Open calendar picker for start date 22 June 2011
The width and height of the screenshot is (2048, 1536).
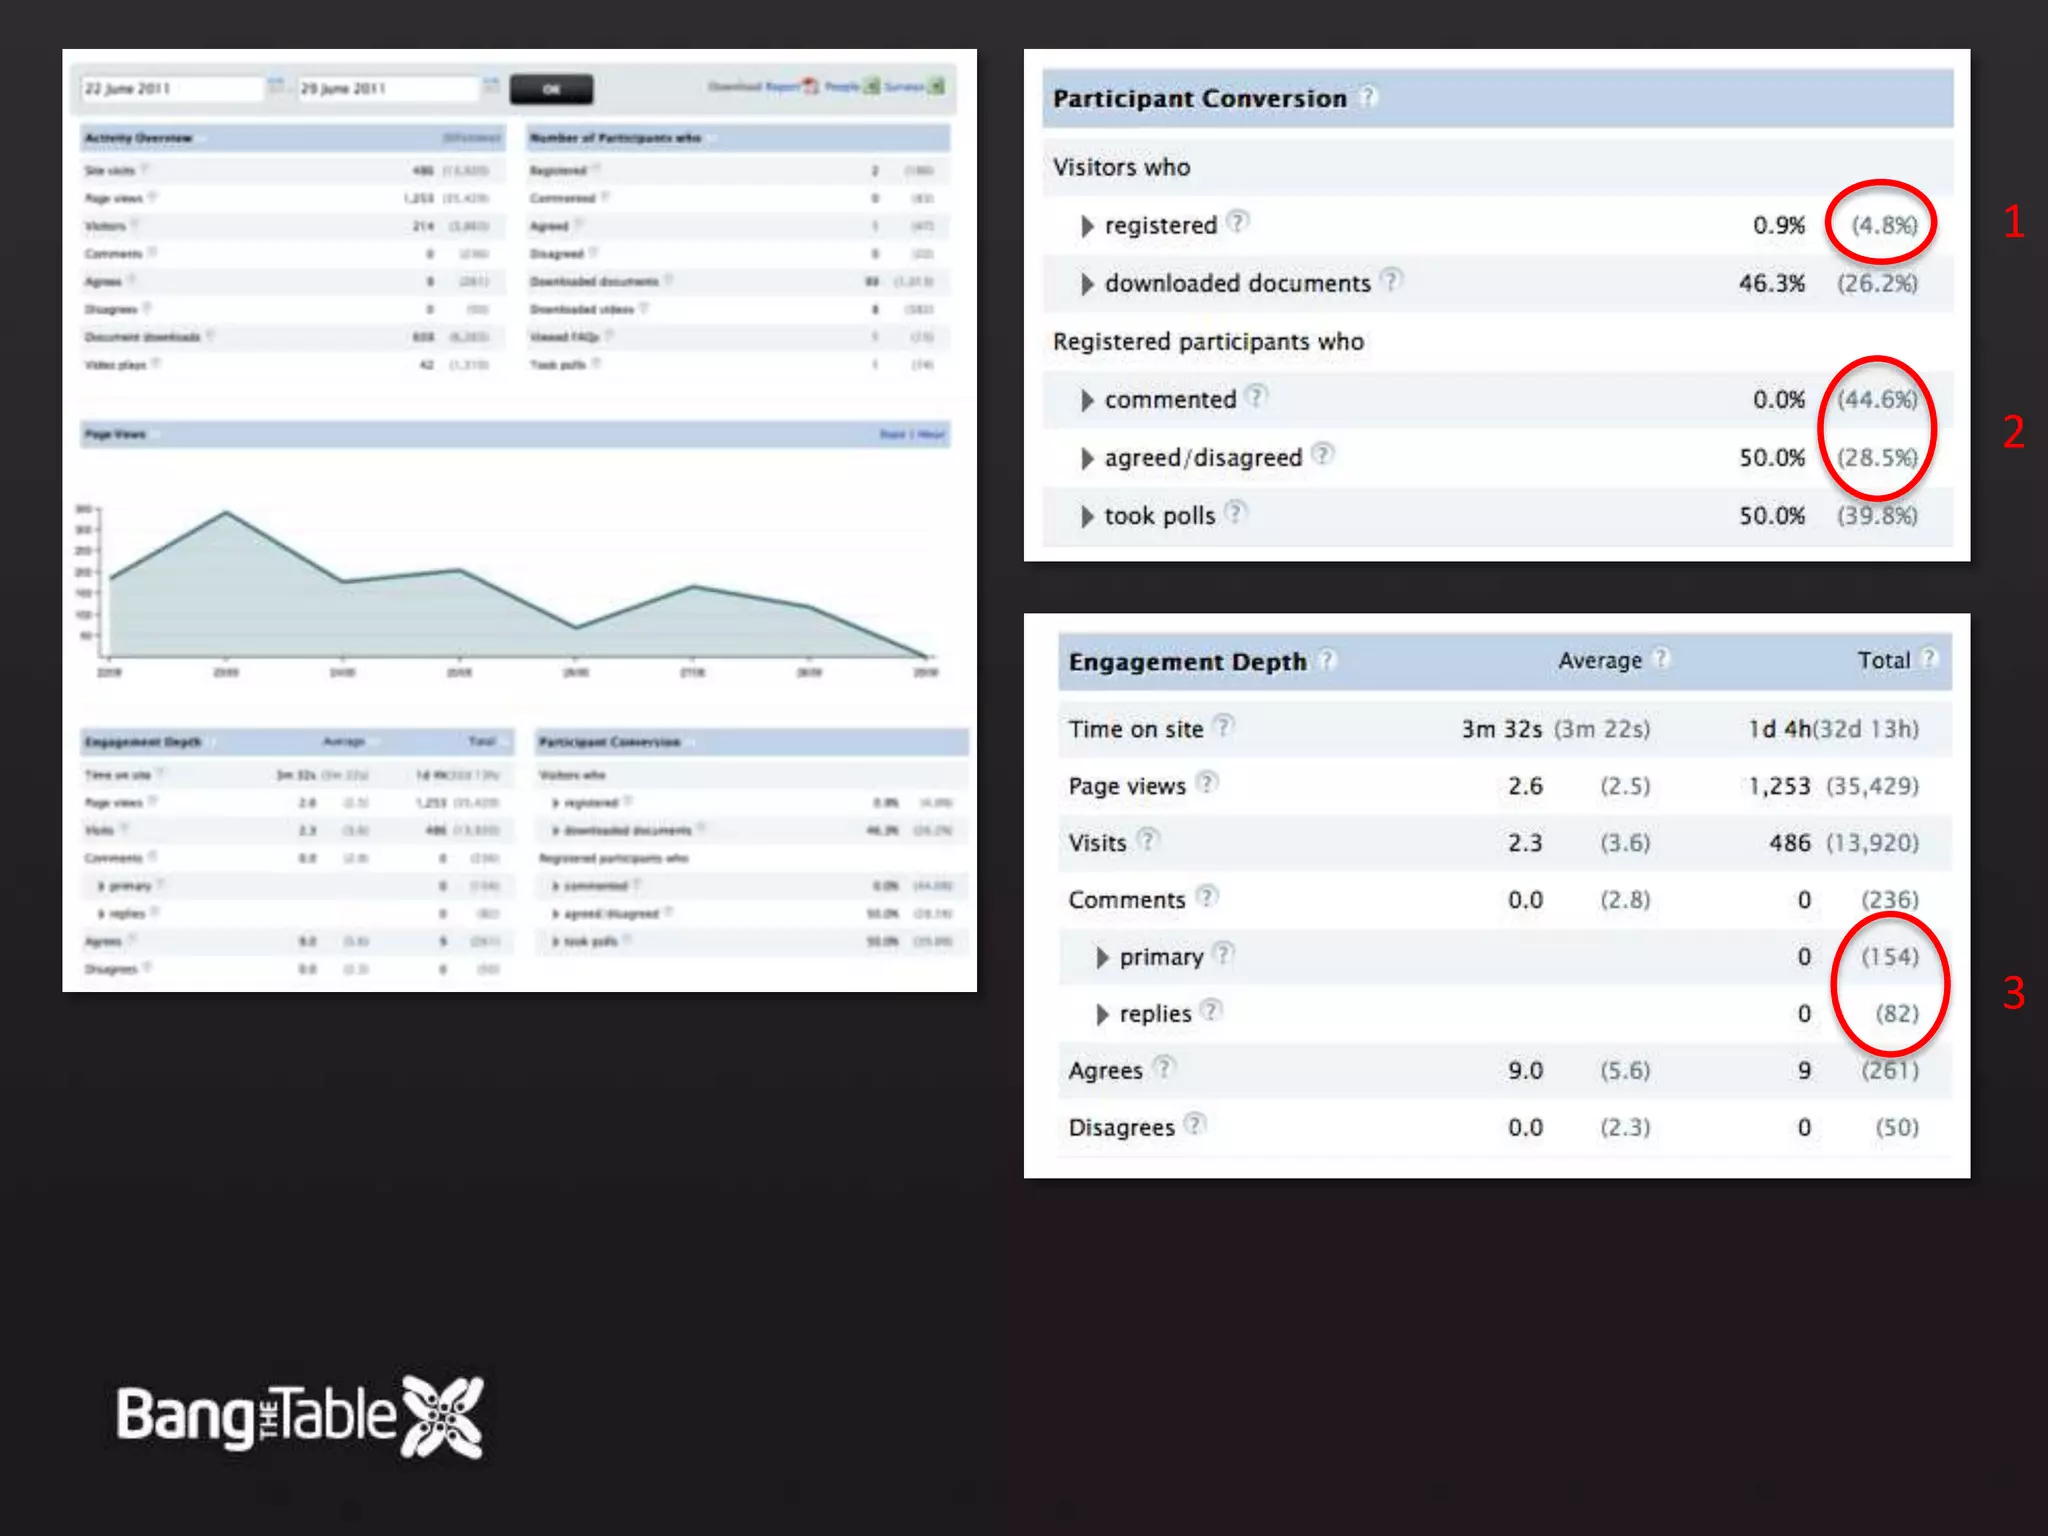pyautogui.click(x=276, y=87)
